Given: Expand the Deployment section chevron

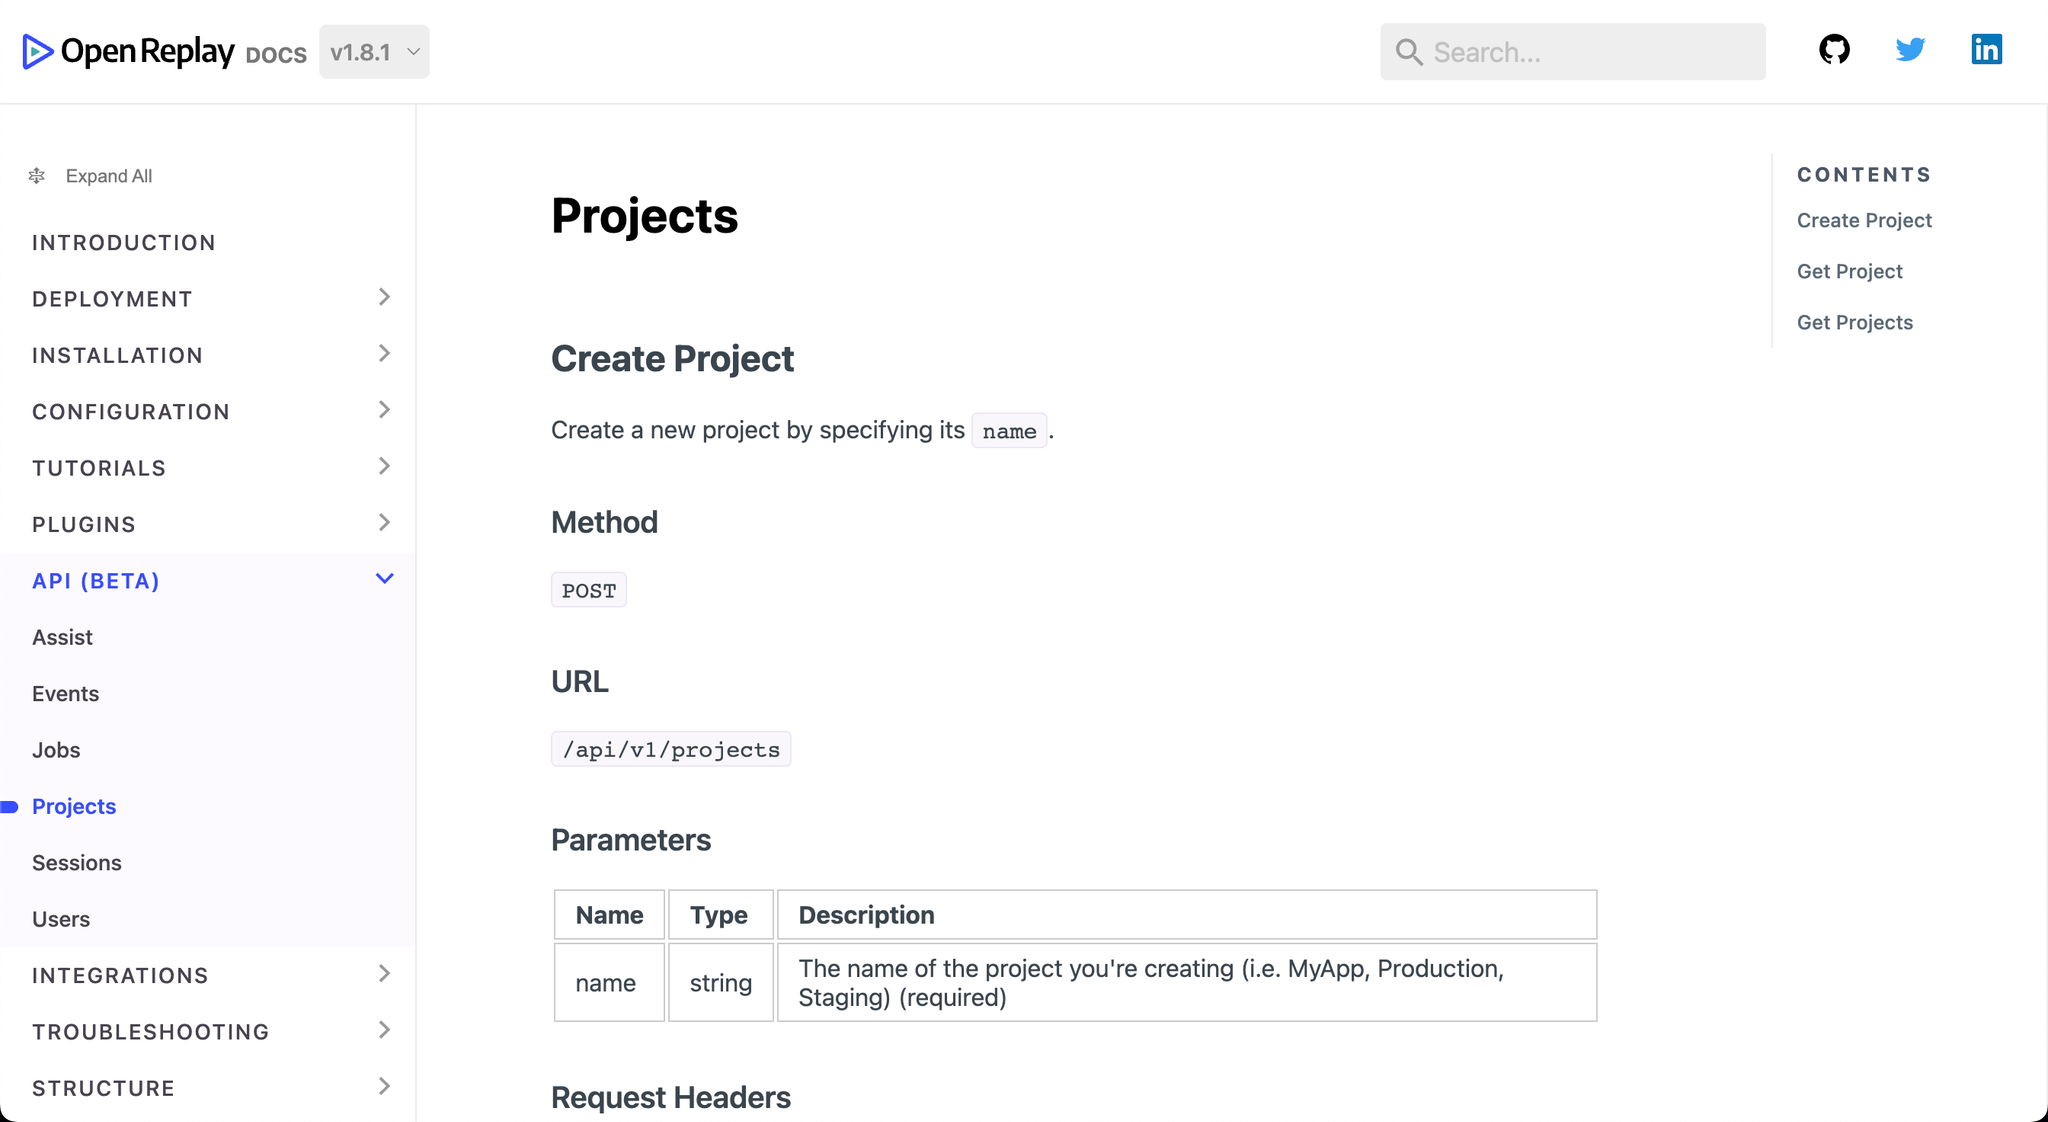Looking at the screenshot, I should (384, 297).
